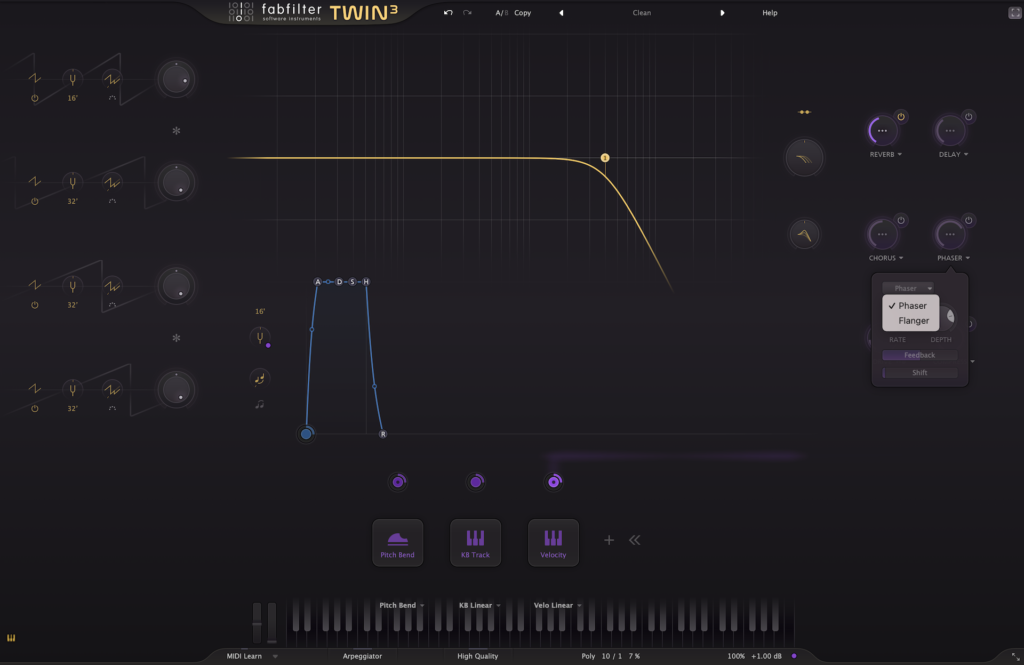Collapse modulation section with the double-chevron icon
Screen dimensions: 1024x665
pos(634,540)
